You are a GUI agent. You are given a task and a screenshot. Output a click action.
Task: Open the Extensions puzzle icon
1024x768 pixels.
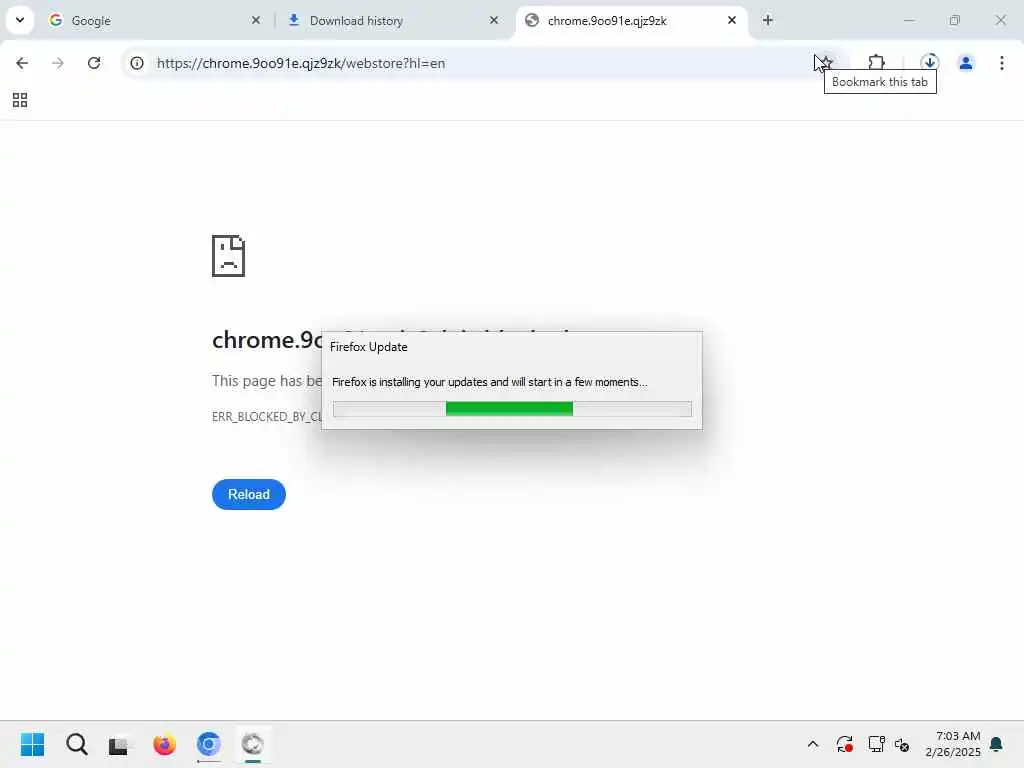click(x=876, y=63)
